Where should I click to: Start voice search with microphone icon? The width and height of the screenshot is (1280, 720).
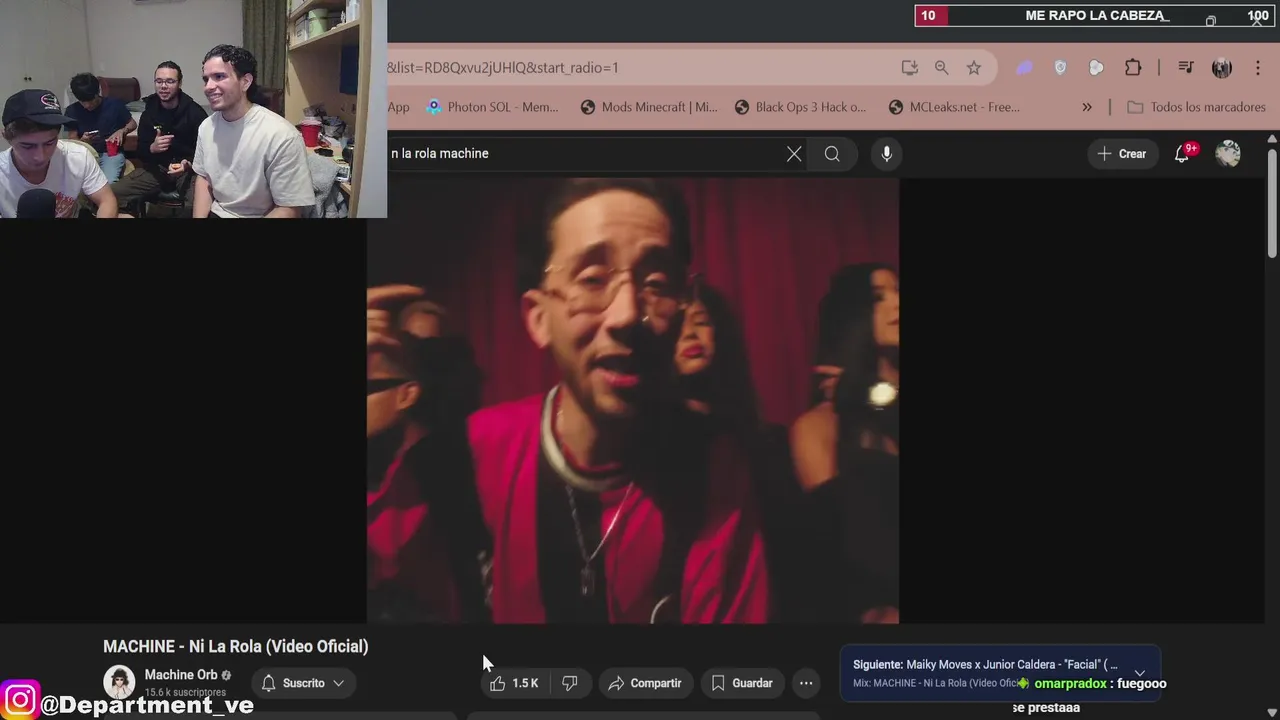(886, 154)
